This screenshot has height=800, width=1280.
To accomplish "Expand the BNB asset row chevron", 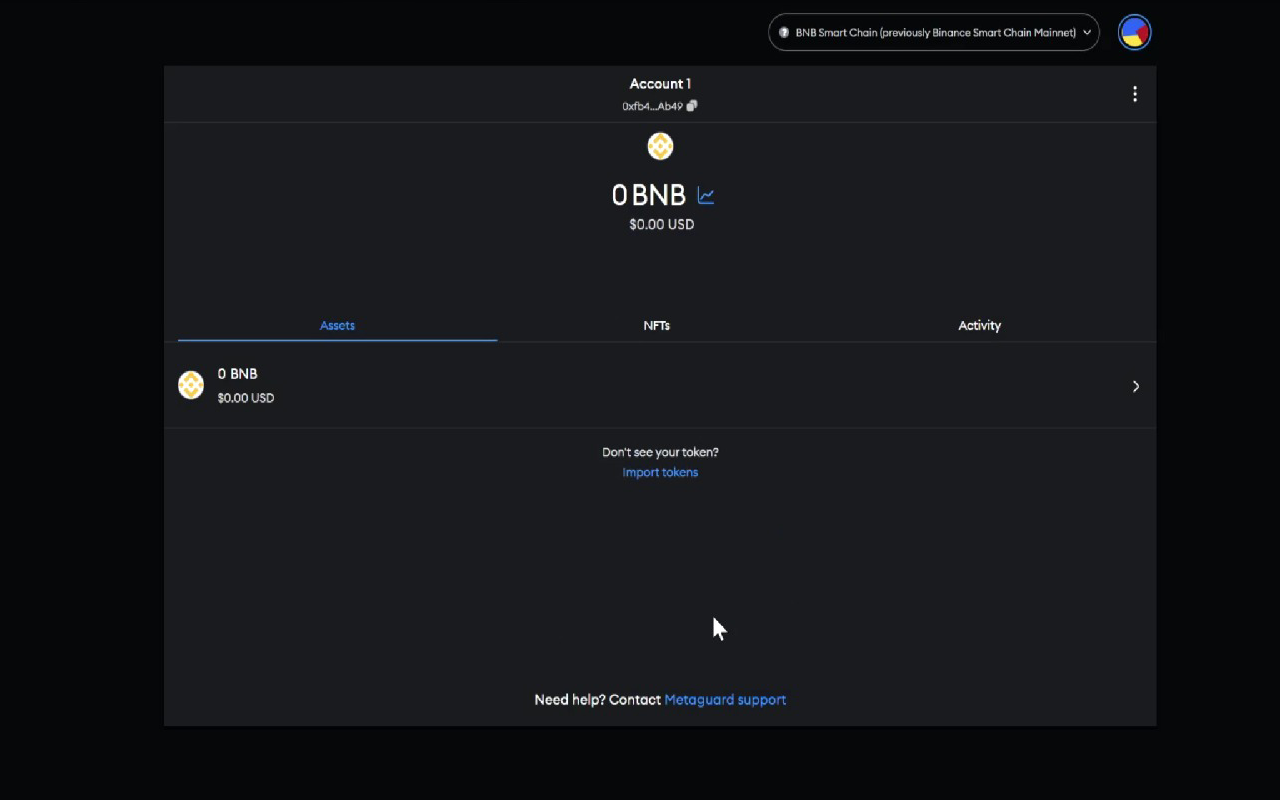I will click(1136, 386).
